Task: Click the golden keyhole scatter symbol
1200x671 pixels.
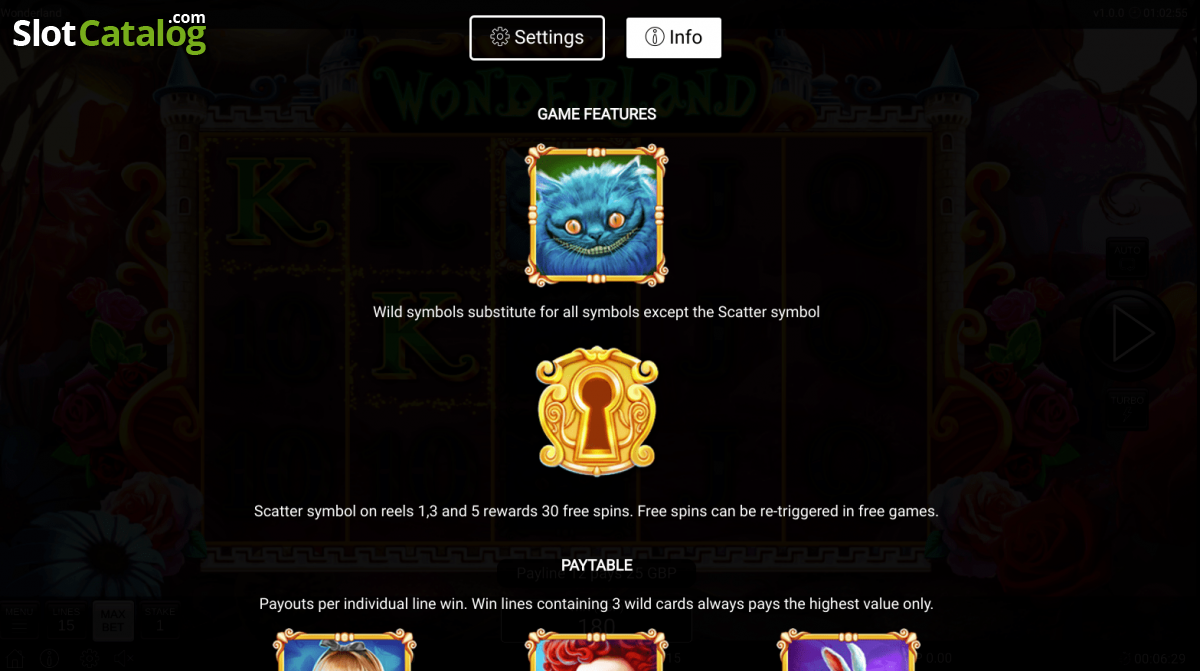Action: tap(597, 410)
